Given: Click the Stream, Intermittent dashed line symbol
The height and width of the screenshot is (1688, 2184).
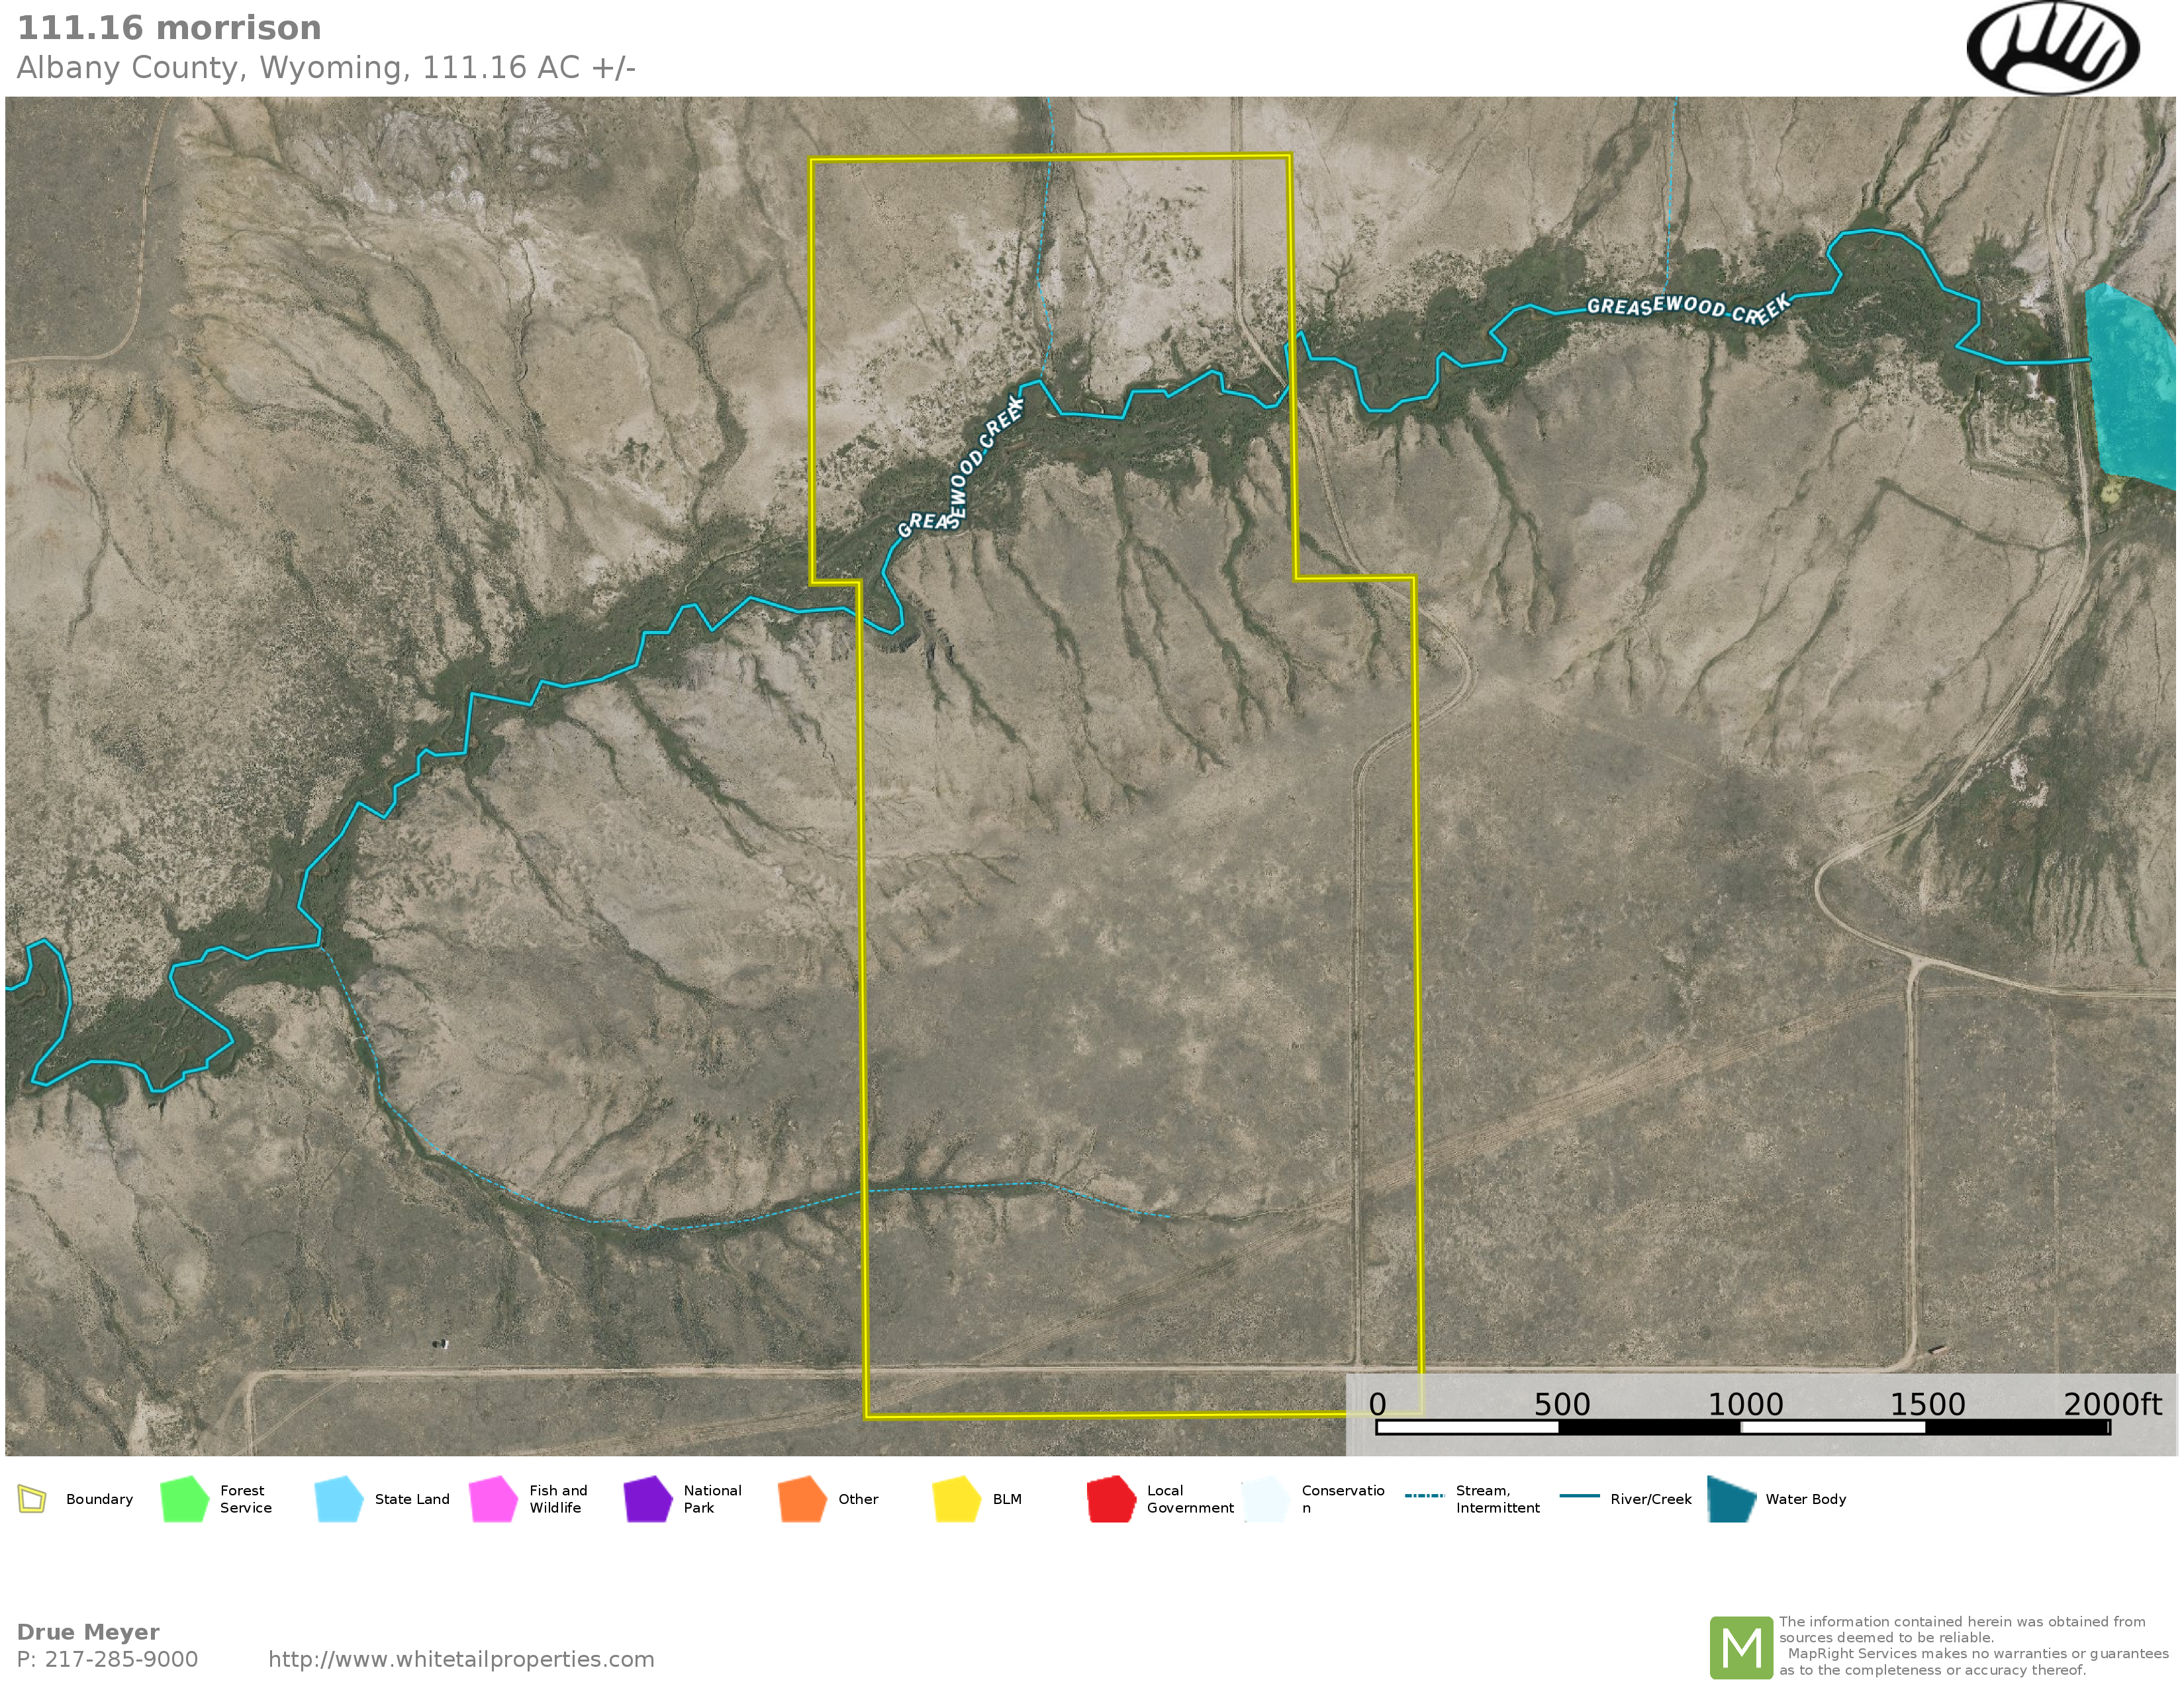Looking at the screenshot, I should [x=1424, y=1496].
